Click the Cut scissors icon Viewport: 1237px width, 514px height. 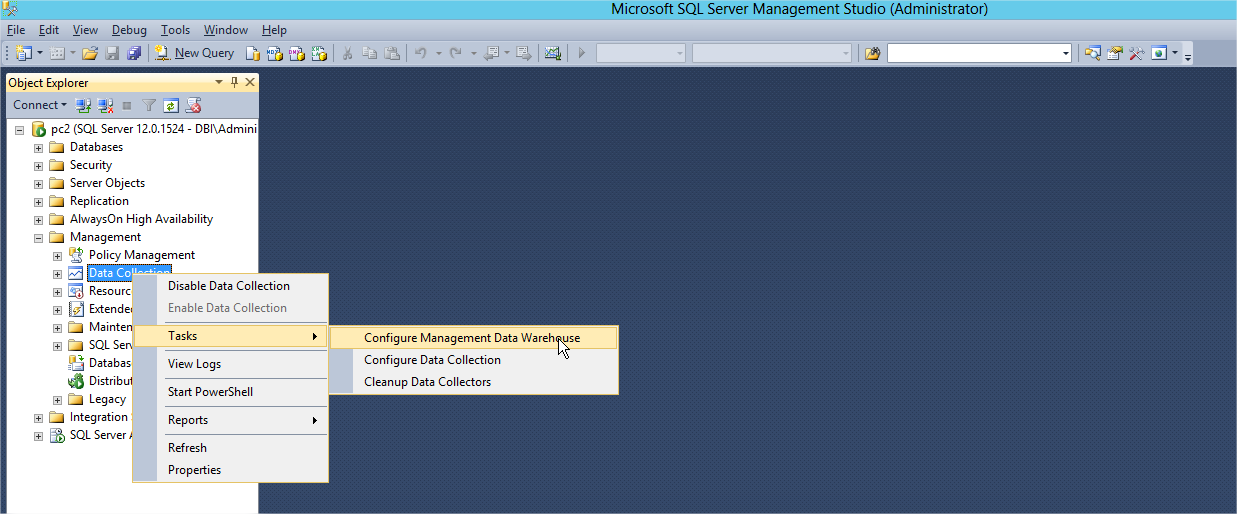[347, 53]
